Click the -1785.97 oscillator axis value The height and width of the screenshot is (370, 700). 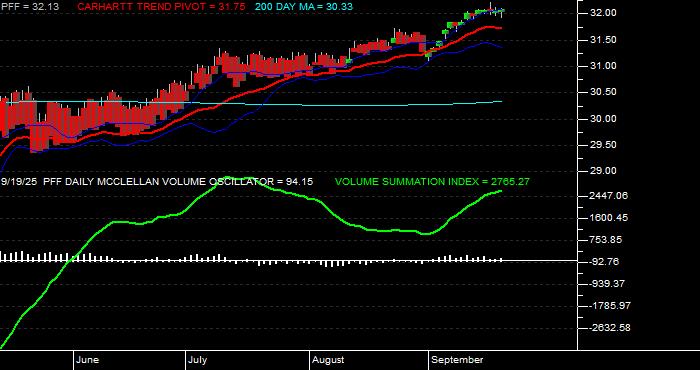coord(609,306)
